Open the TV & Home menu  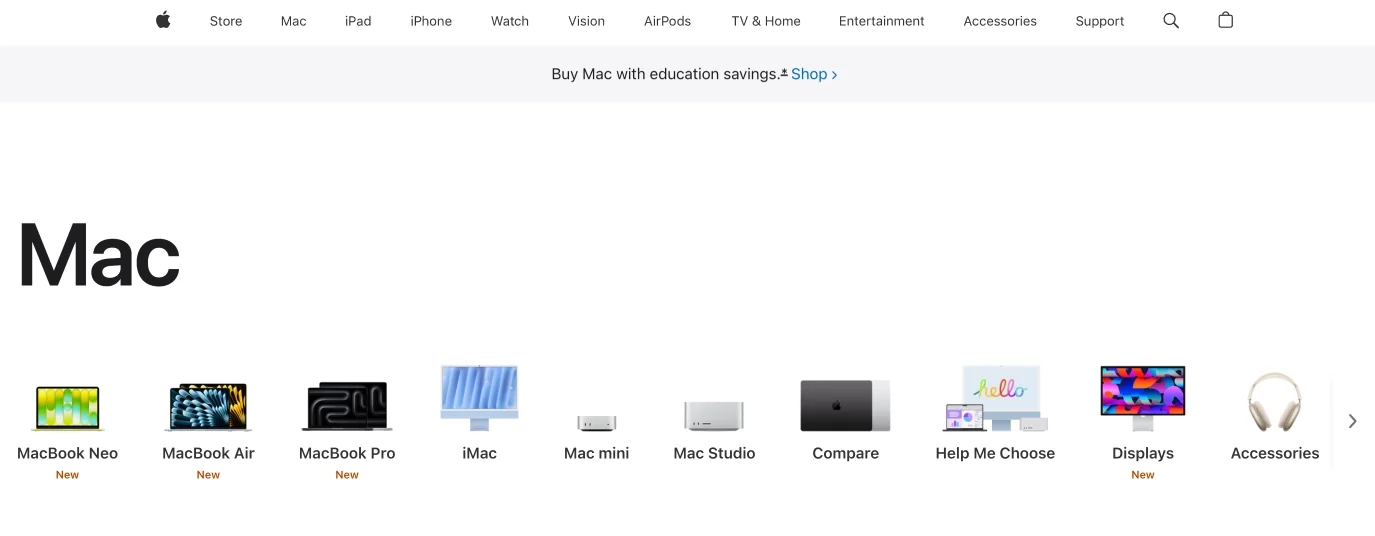(x=766, y=21)
